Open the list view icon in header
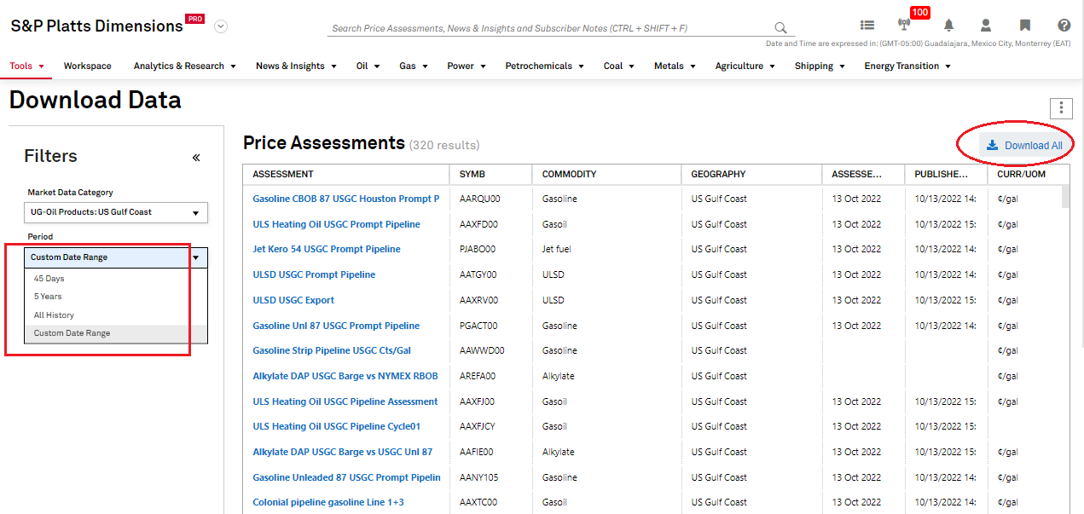This screenshot has width=1084, height=514. click(867, 25)
